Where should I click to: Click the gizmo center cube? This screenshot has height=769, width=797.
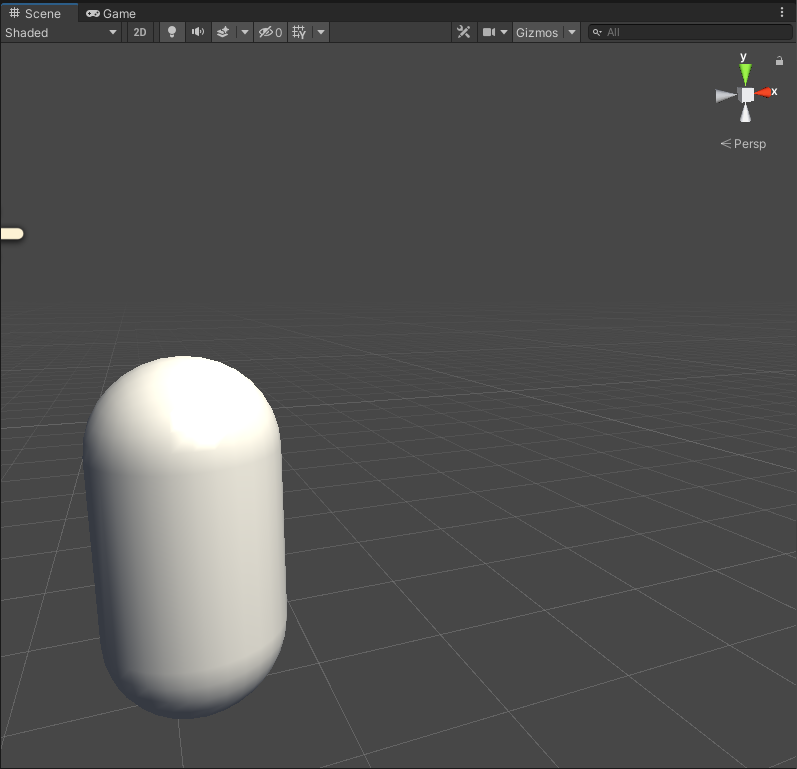point(747,95)
